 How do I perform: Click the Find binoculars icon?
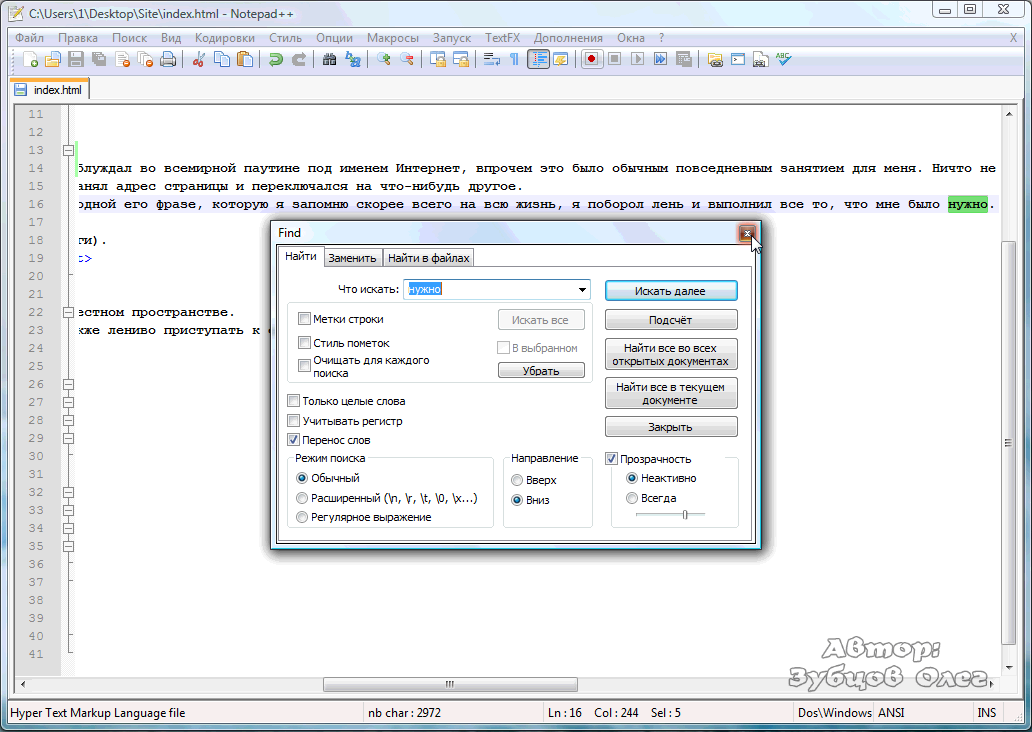tap(330, 60)
